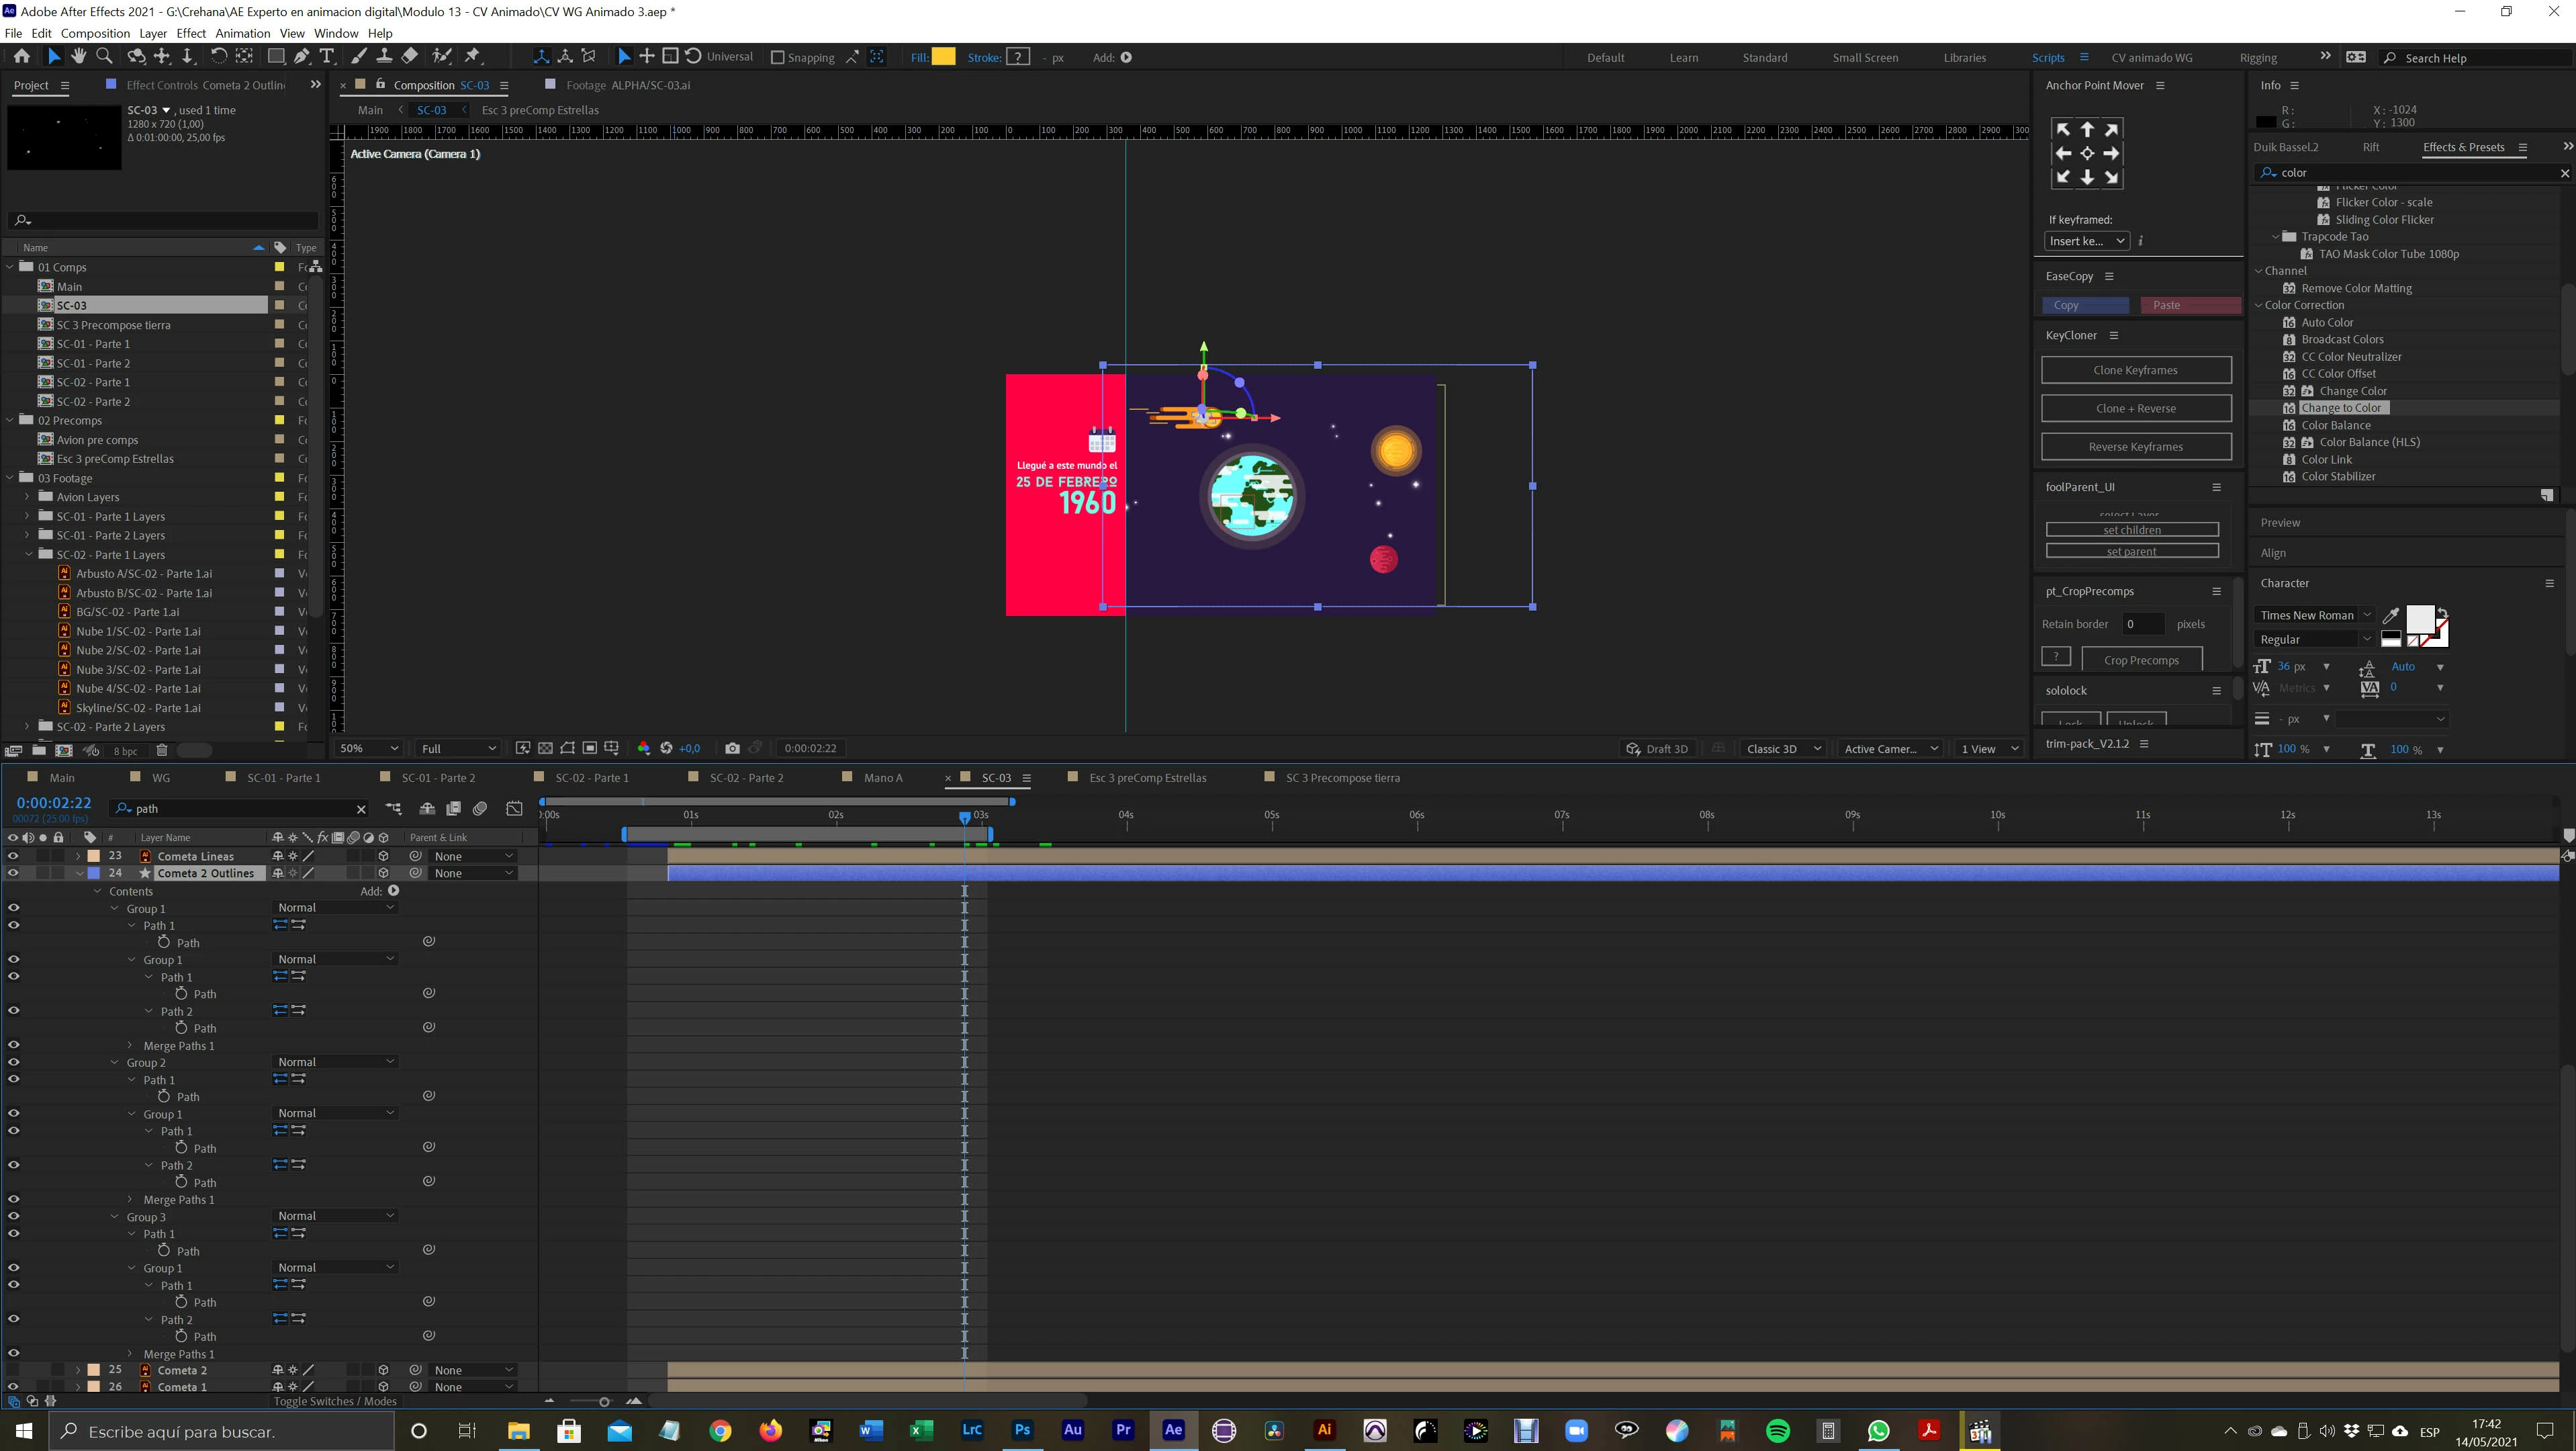Hide the Cometa Lineas layer
The width and height of the screenshot is (2576, 1451).
pyautogui.click(x=13, y=856)
